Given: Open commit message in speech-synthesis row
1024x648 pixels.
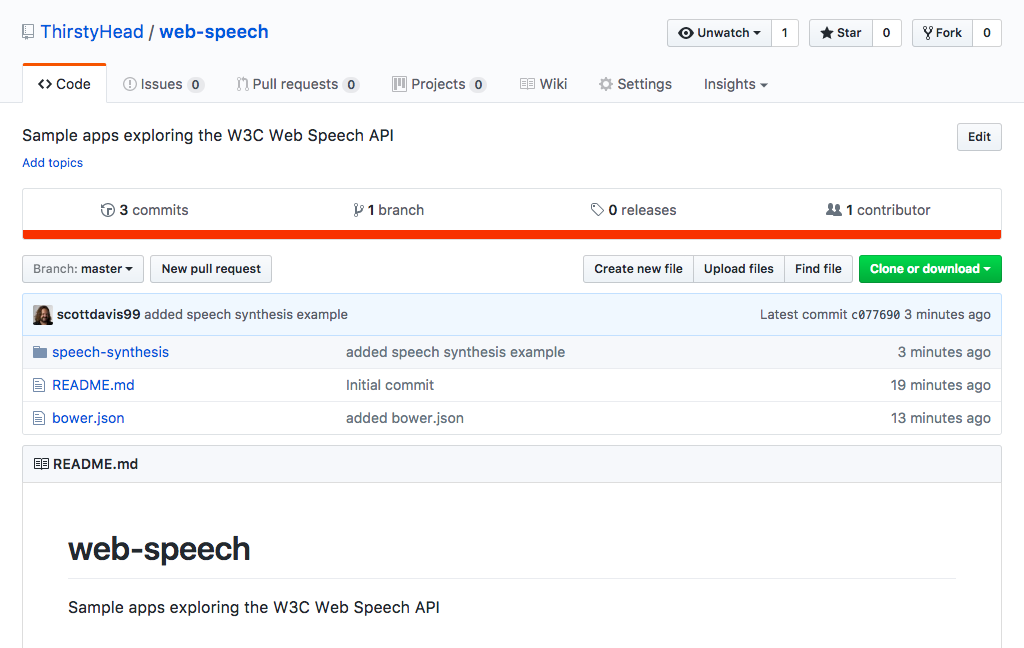Looking at the screenshot, I should point(455,352).
